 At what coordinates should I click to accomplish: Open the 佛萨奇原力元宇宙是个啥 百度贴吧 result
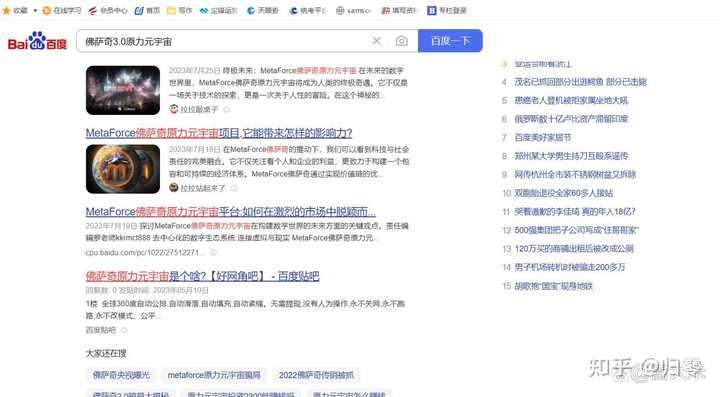coord(202,276)
